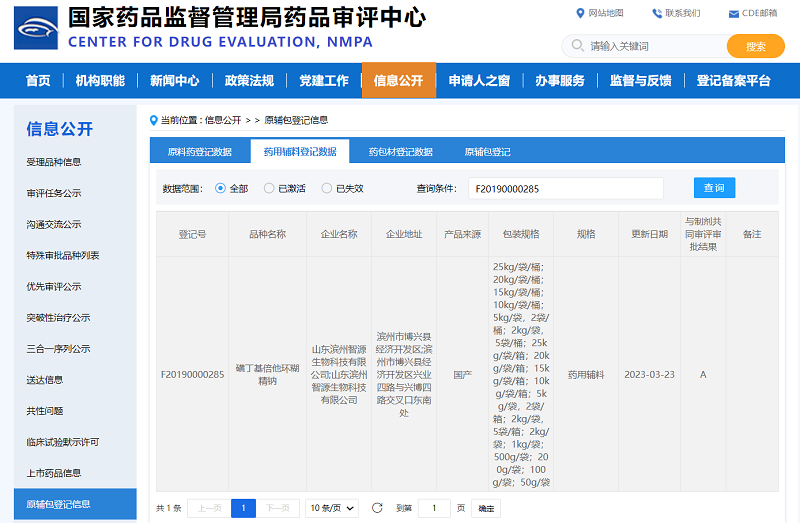Open the 信息公开 main menu
The width and height of the screenshot is (800, 523).
[398, 81]
